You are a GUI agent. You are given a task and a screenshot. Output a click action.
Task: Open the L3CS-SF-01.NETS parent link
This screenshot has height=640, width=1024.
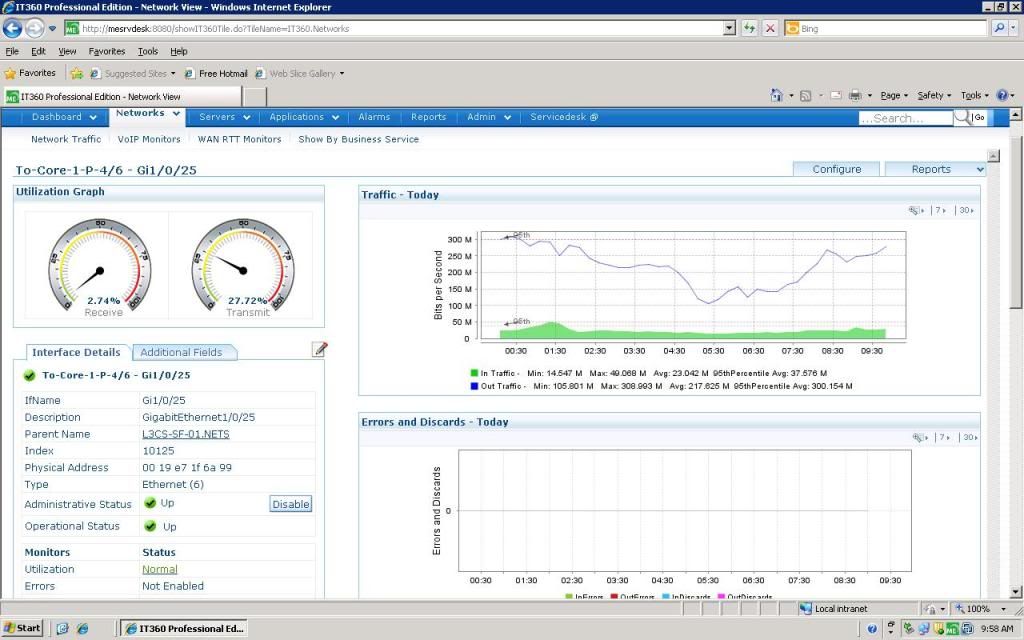click(x=185, y=434)
